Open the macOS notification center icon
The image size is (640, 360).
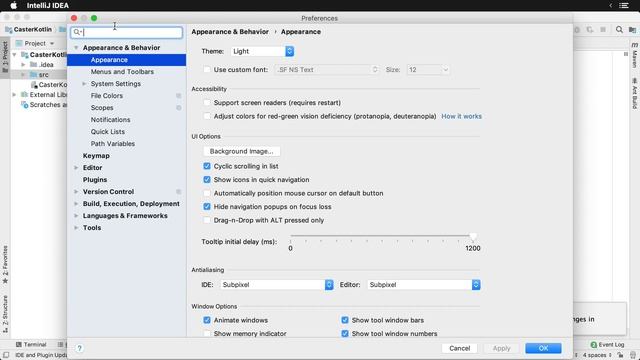tap(624, 5)
